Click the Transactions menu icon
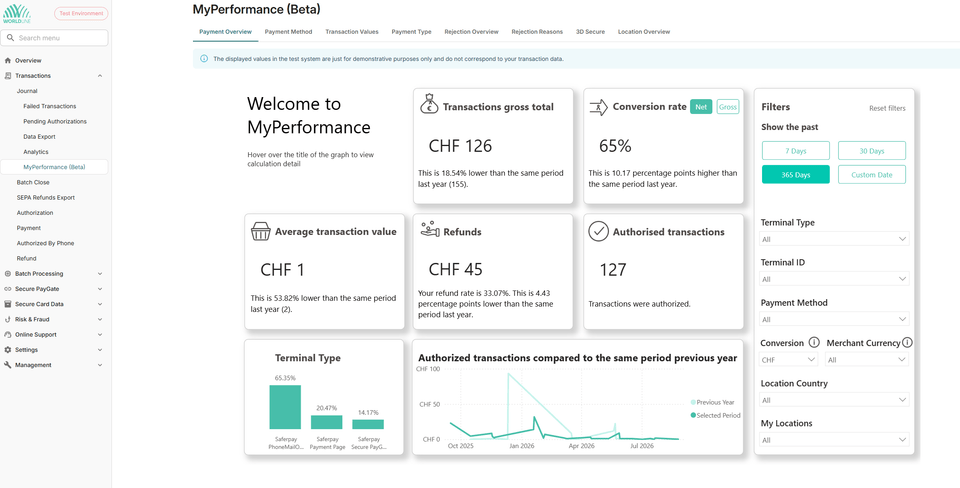Viewport: 960px width, 488px height. (7, 76)
